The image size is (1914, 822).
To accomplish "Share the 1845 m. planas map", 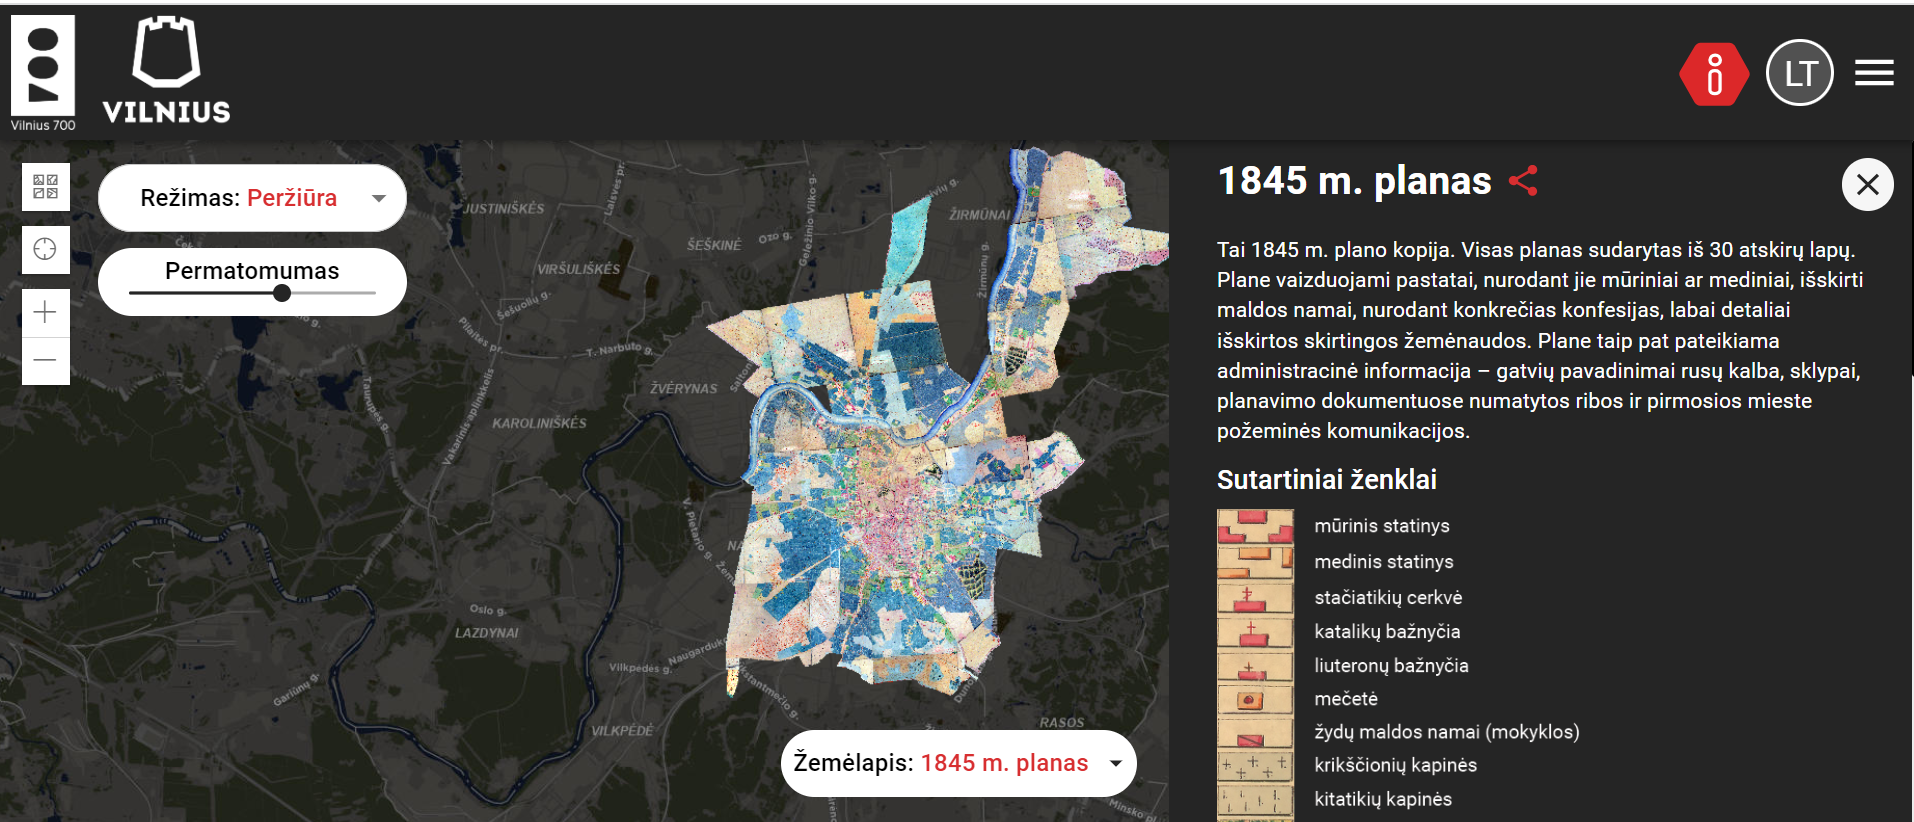I will (x=1523, y=181).
